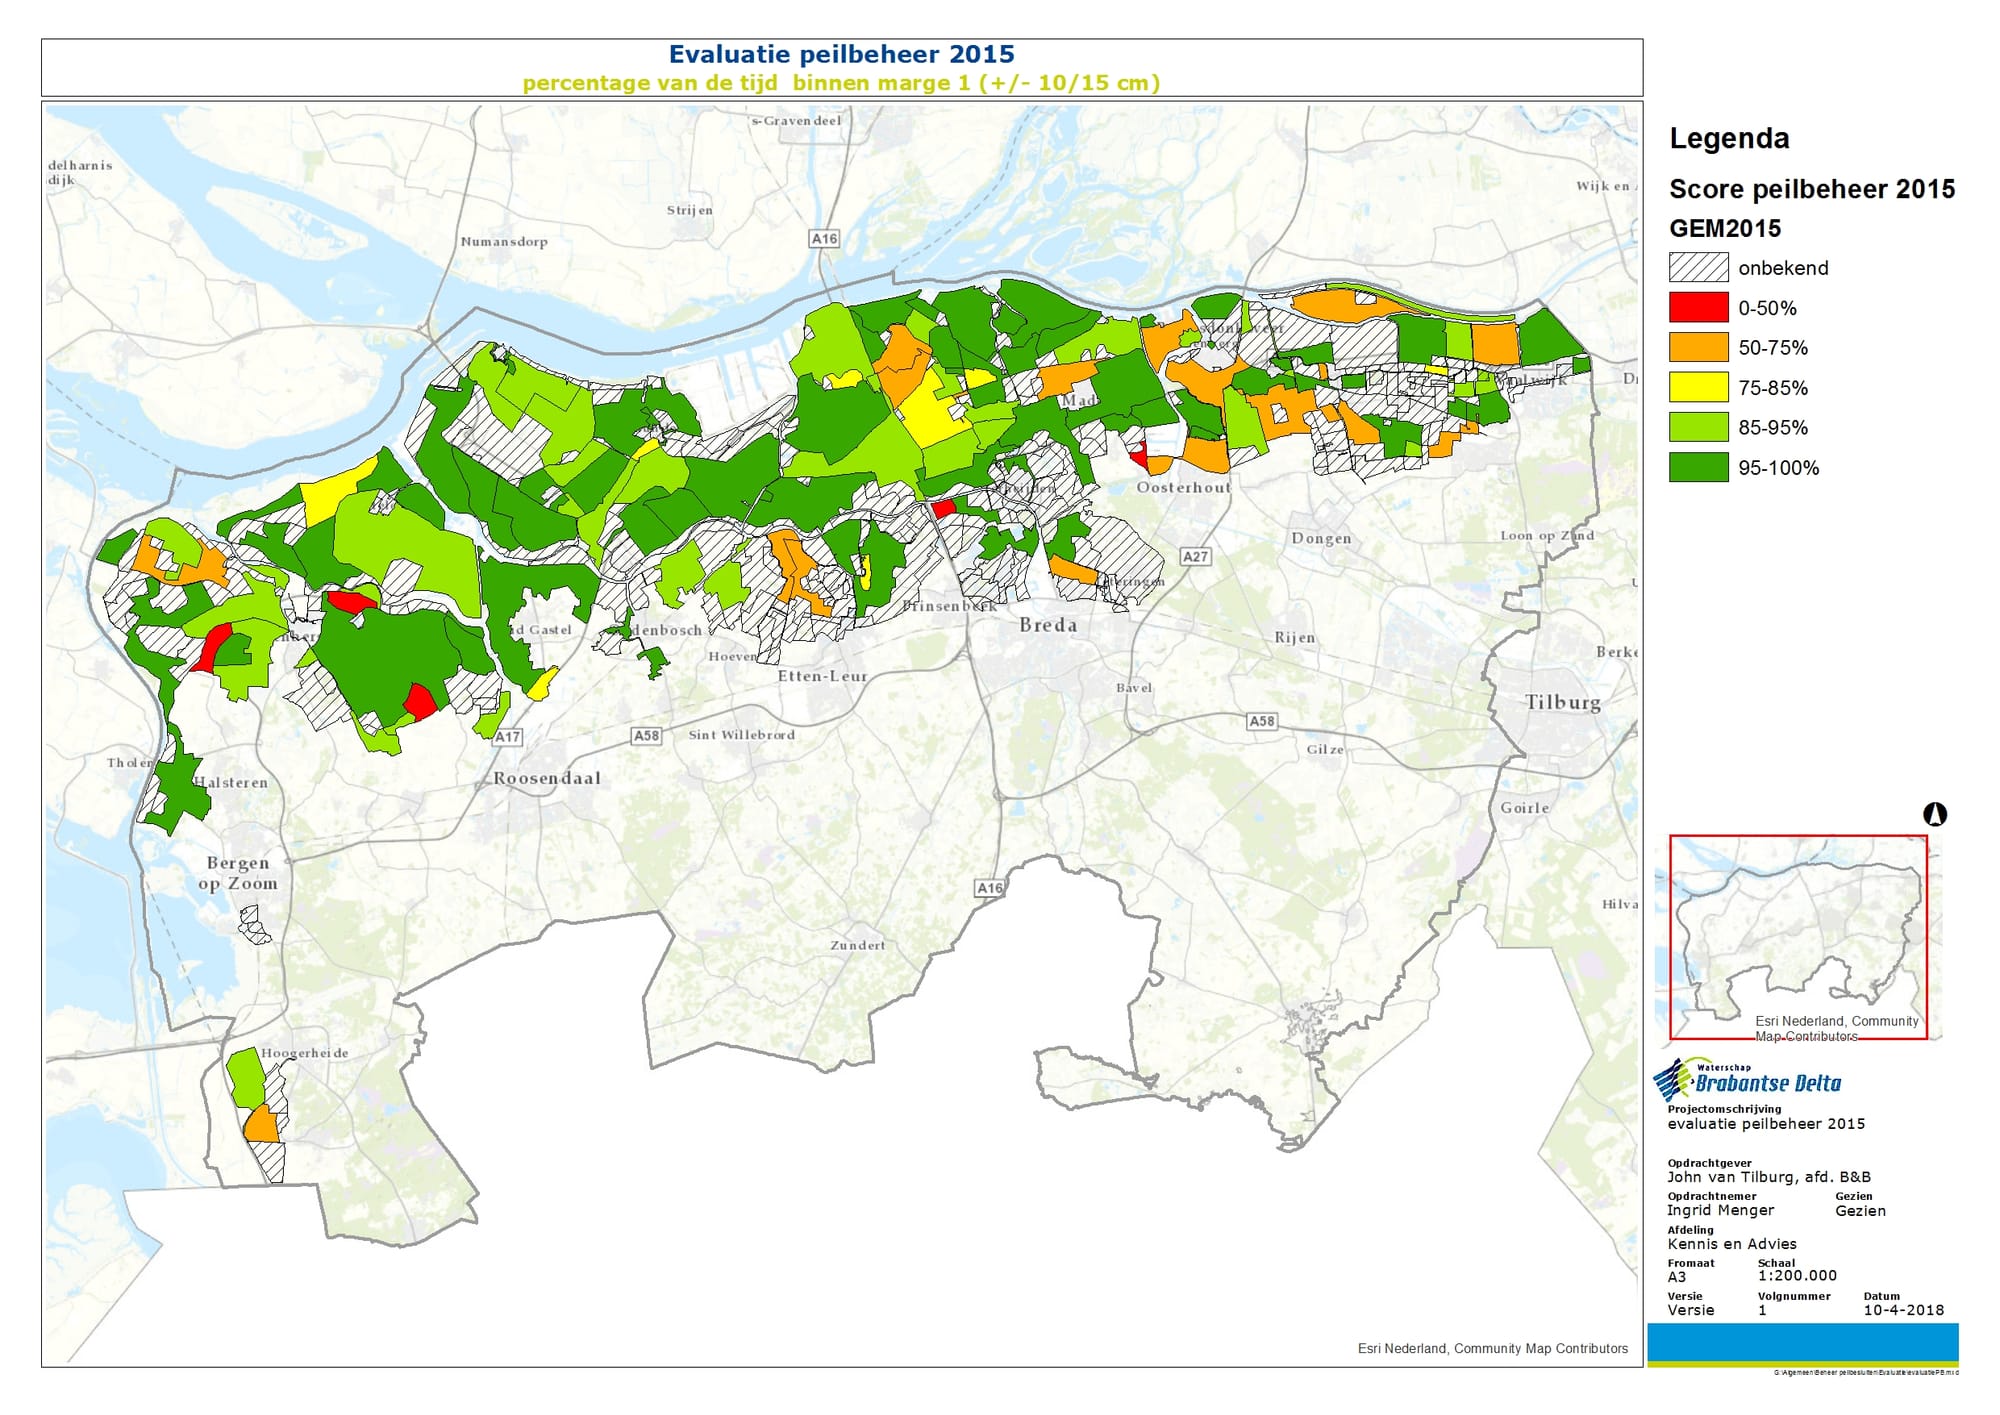Click the A27 road sign near Oosterhout
Viewport: 2000px width, 1415px height.
(x=1195, y=556)
